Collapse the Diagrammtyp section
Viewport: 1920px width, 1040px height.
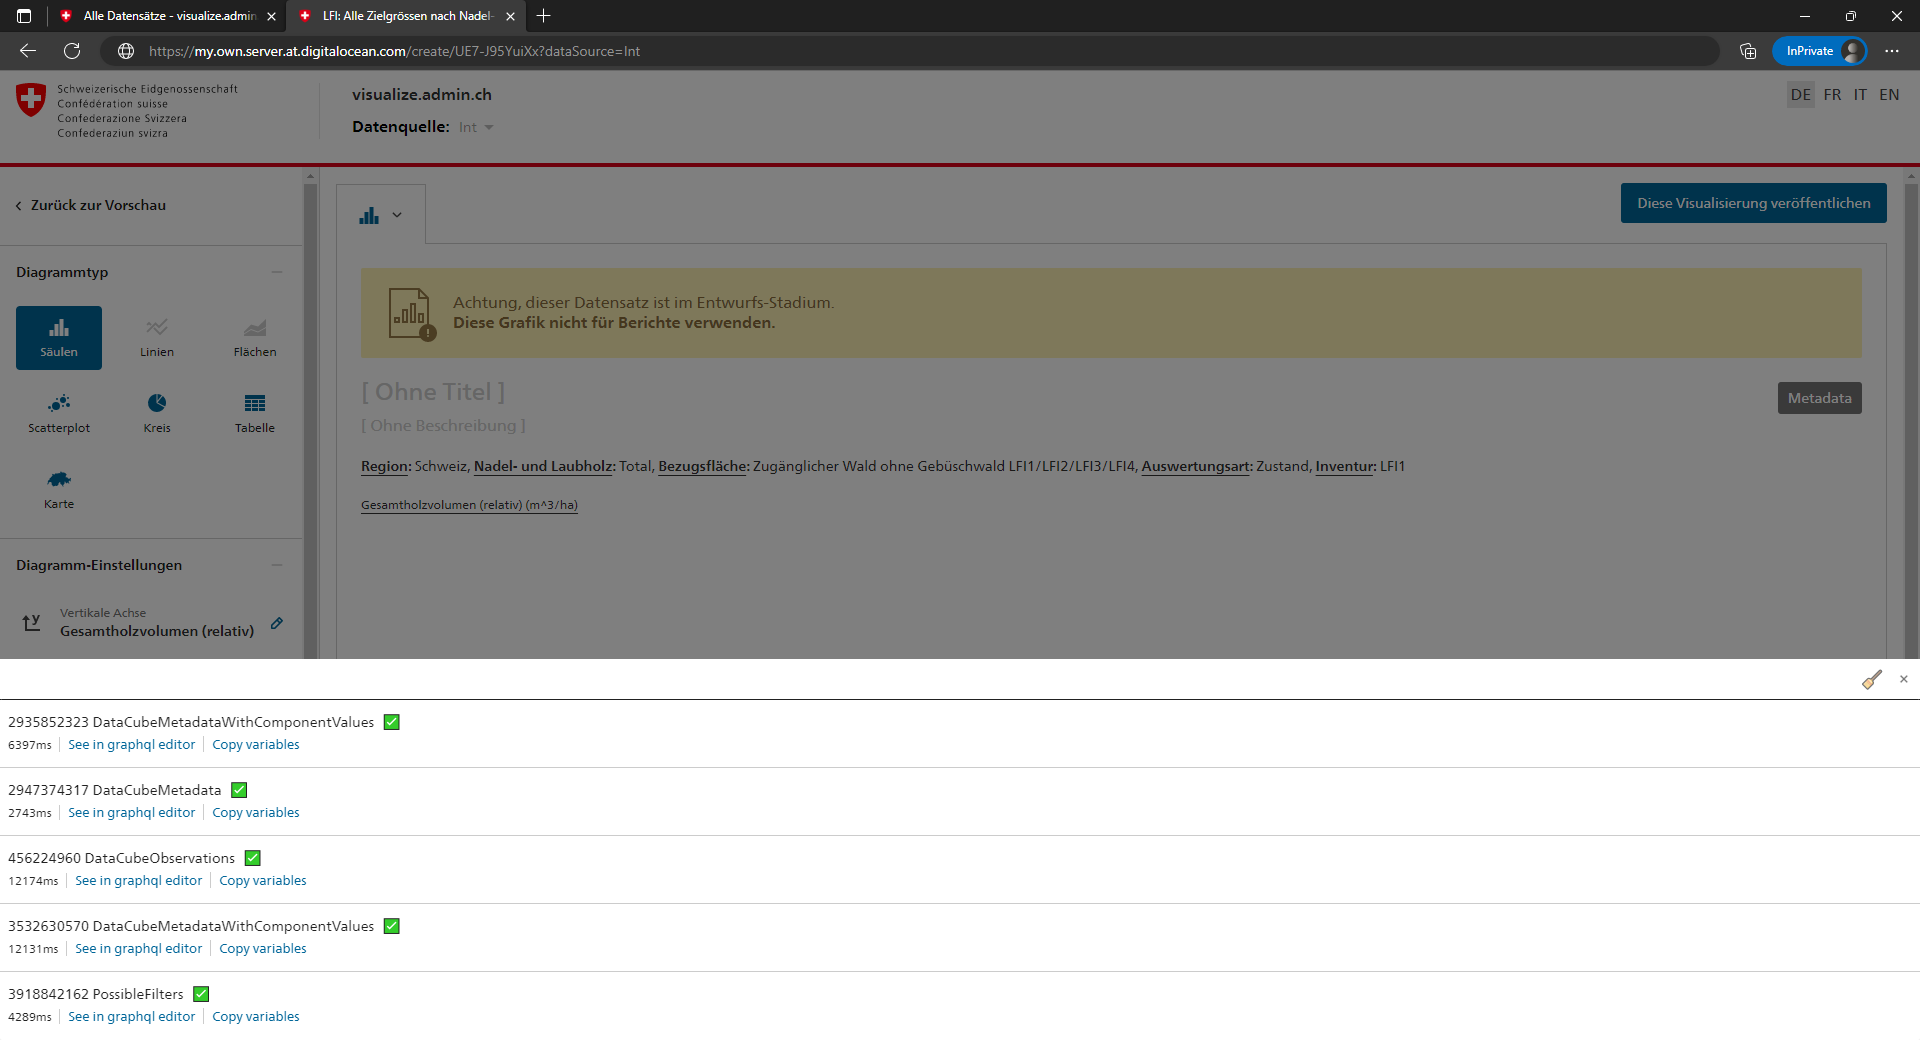pyautogui.click(x=278, y=272)
